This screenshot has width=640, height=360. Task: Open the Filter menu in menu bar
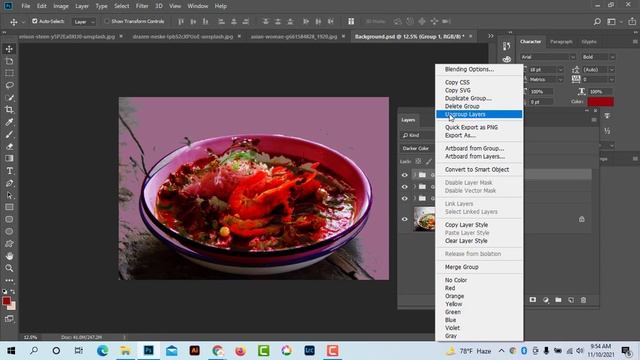pyautogui.click(x=142, y=6)
